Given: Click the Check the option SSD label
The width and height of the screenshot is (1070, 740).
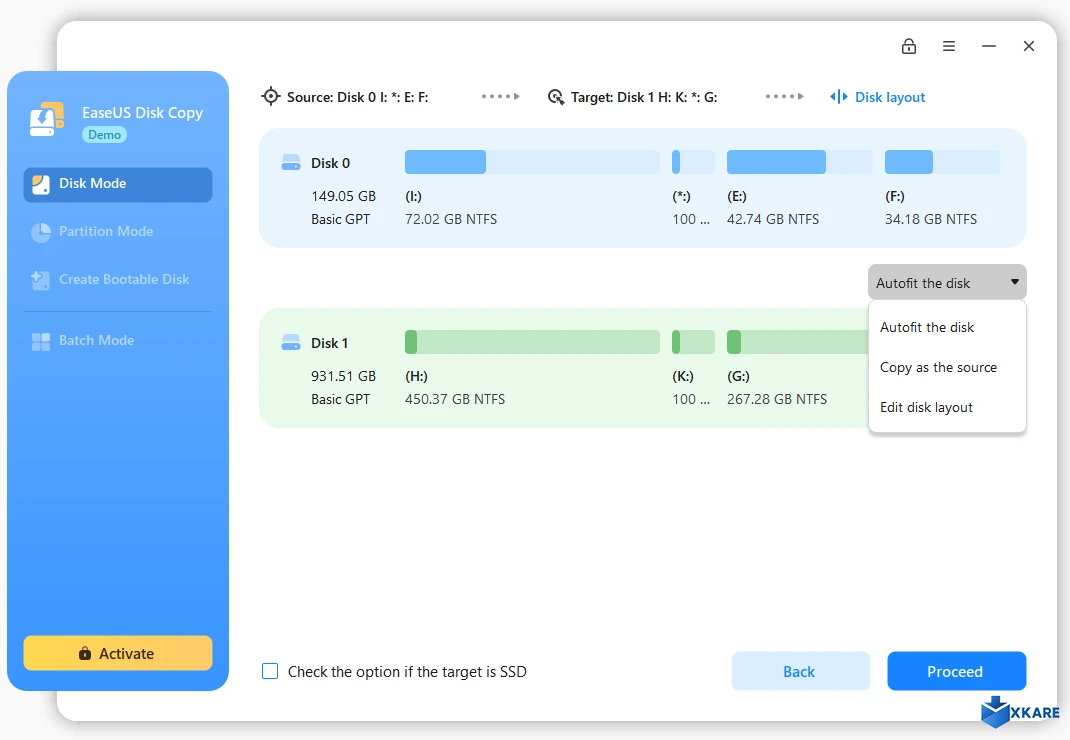Looking at the screenshot, I should coord(407,672).
